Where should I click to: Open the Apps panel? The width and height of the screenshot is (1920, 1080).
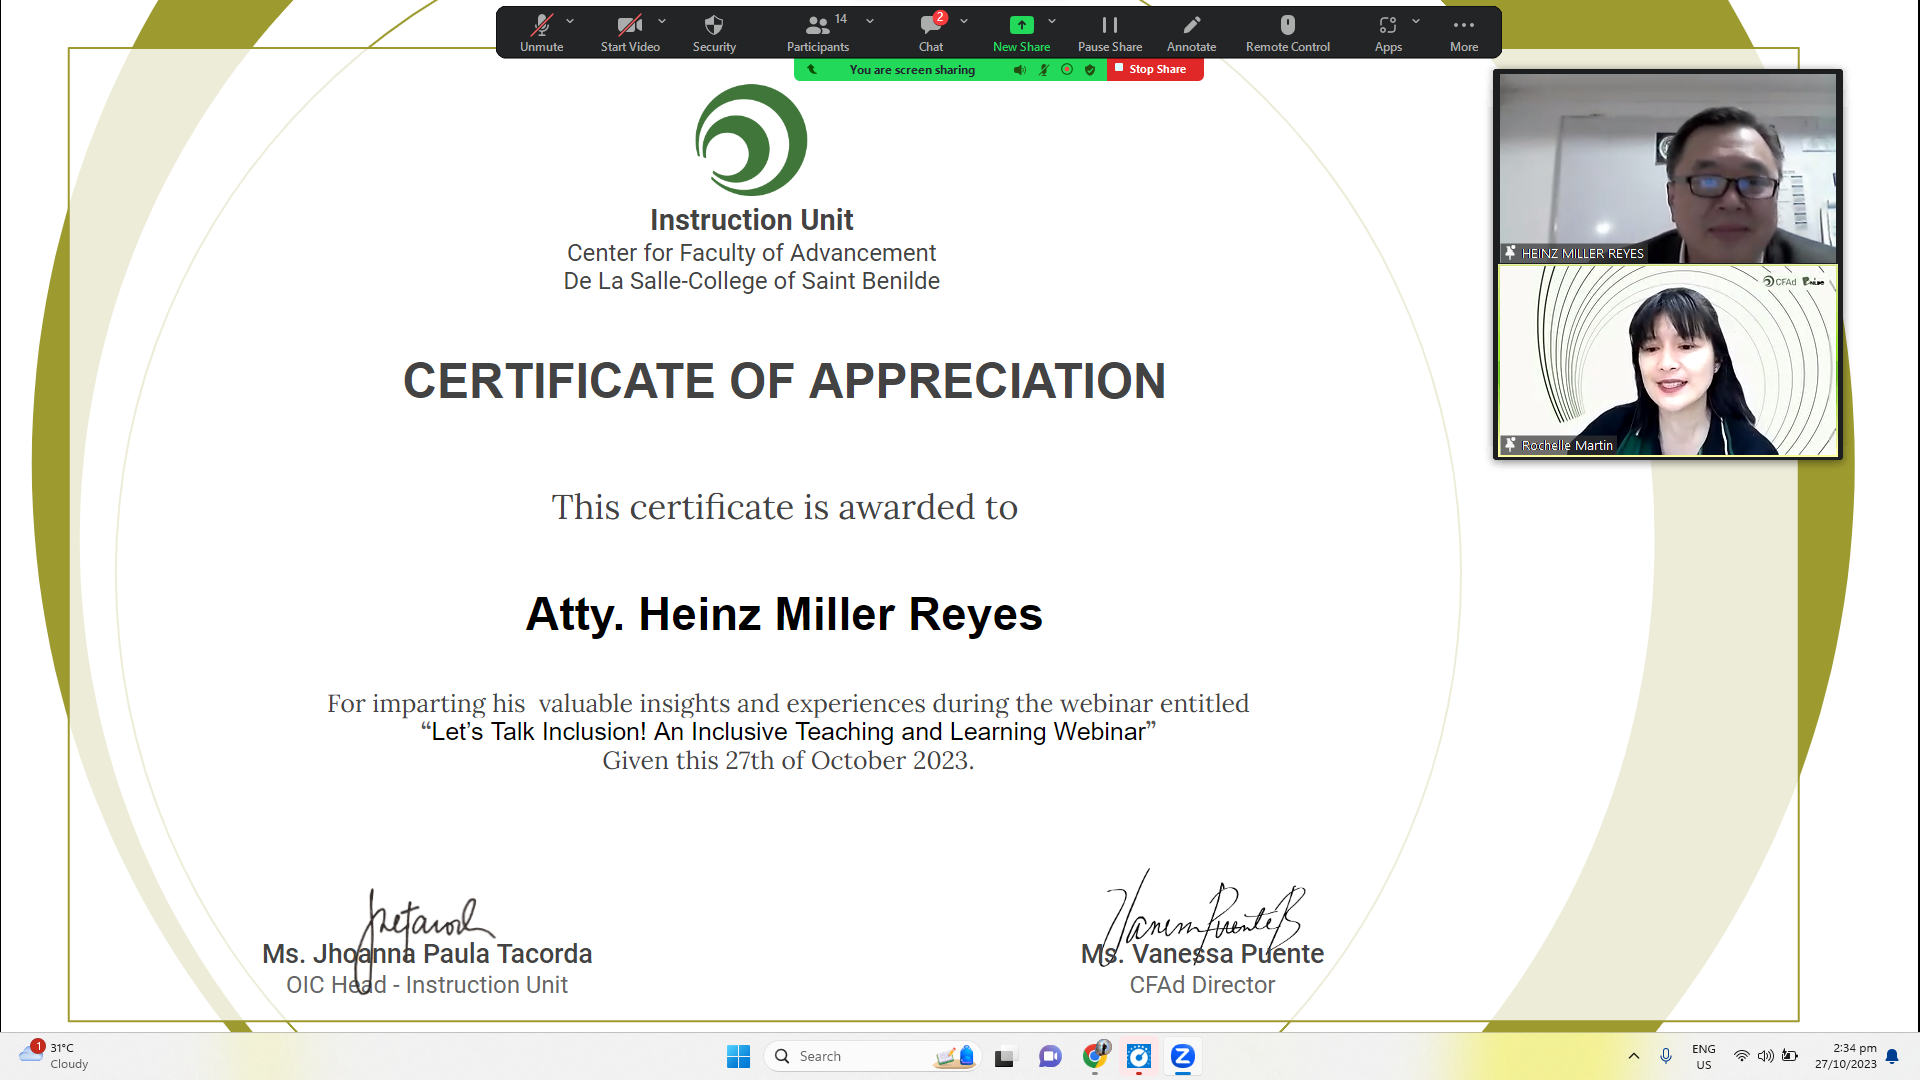point(1387,32)
